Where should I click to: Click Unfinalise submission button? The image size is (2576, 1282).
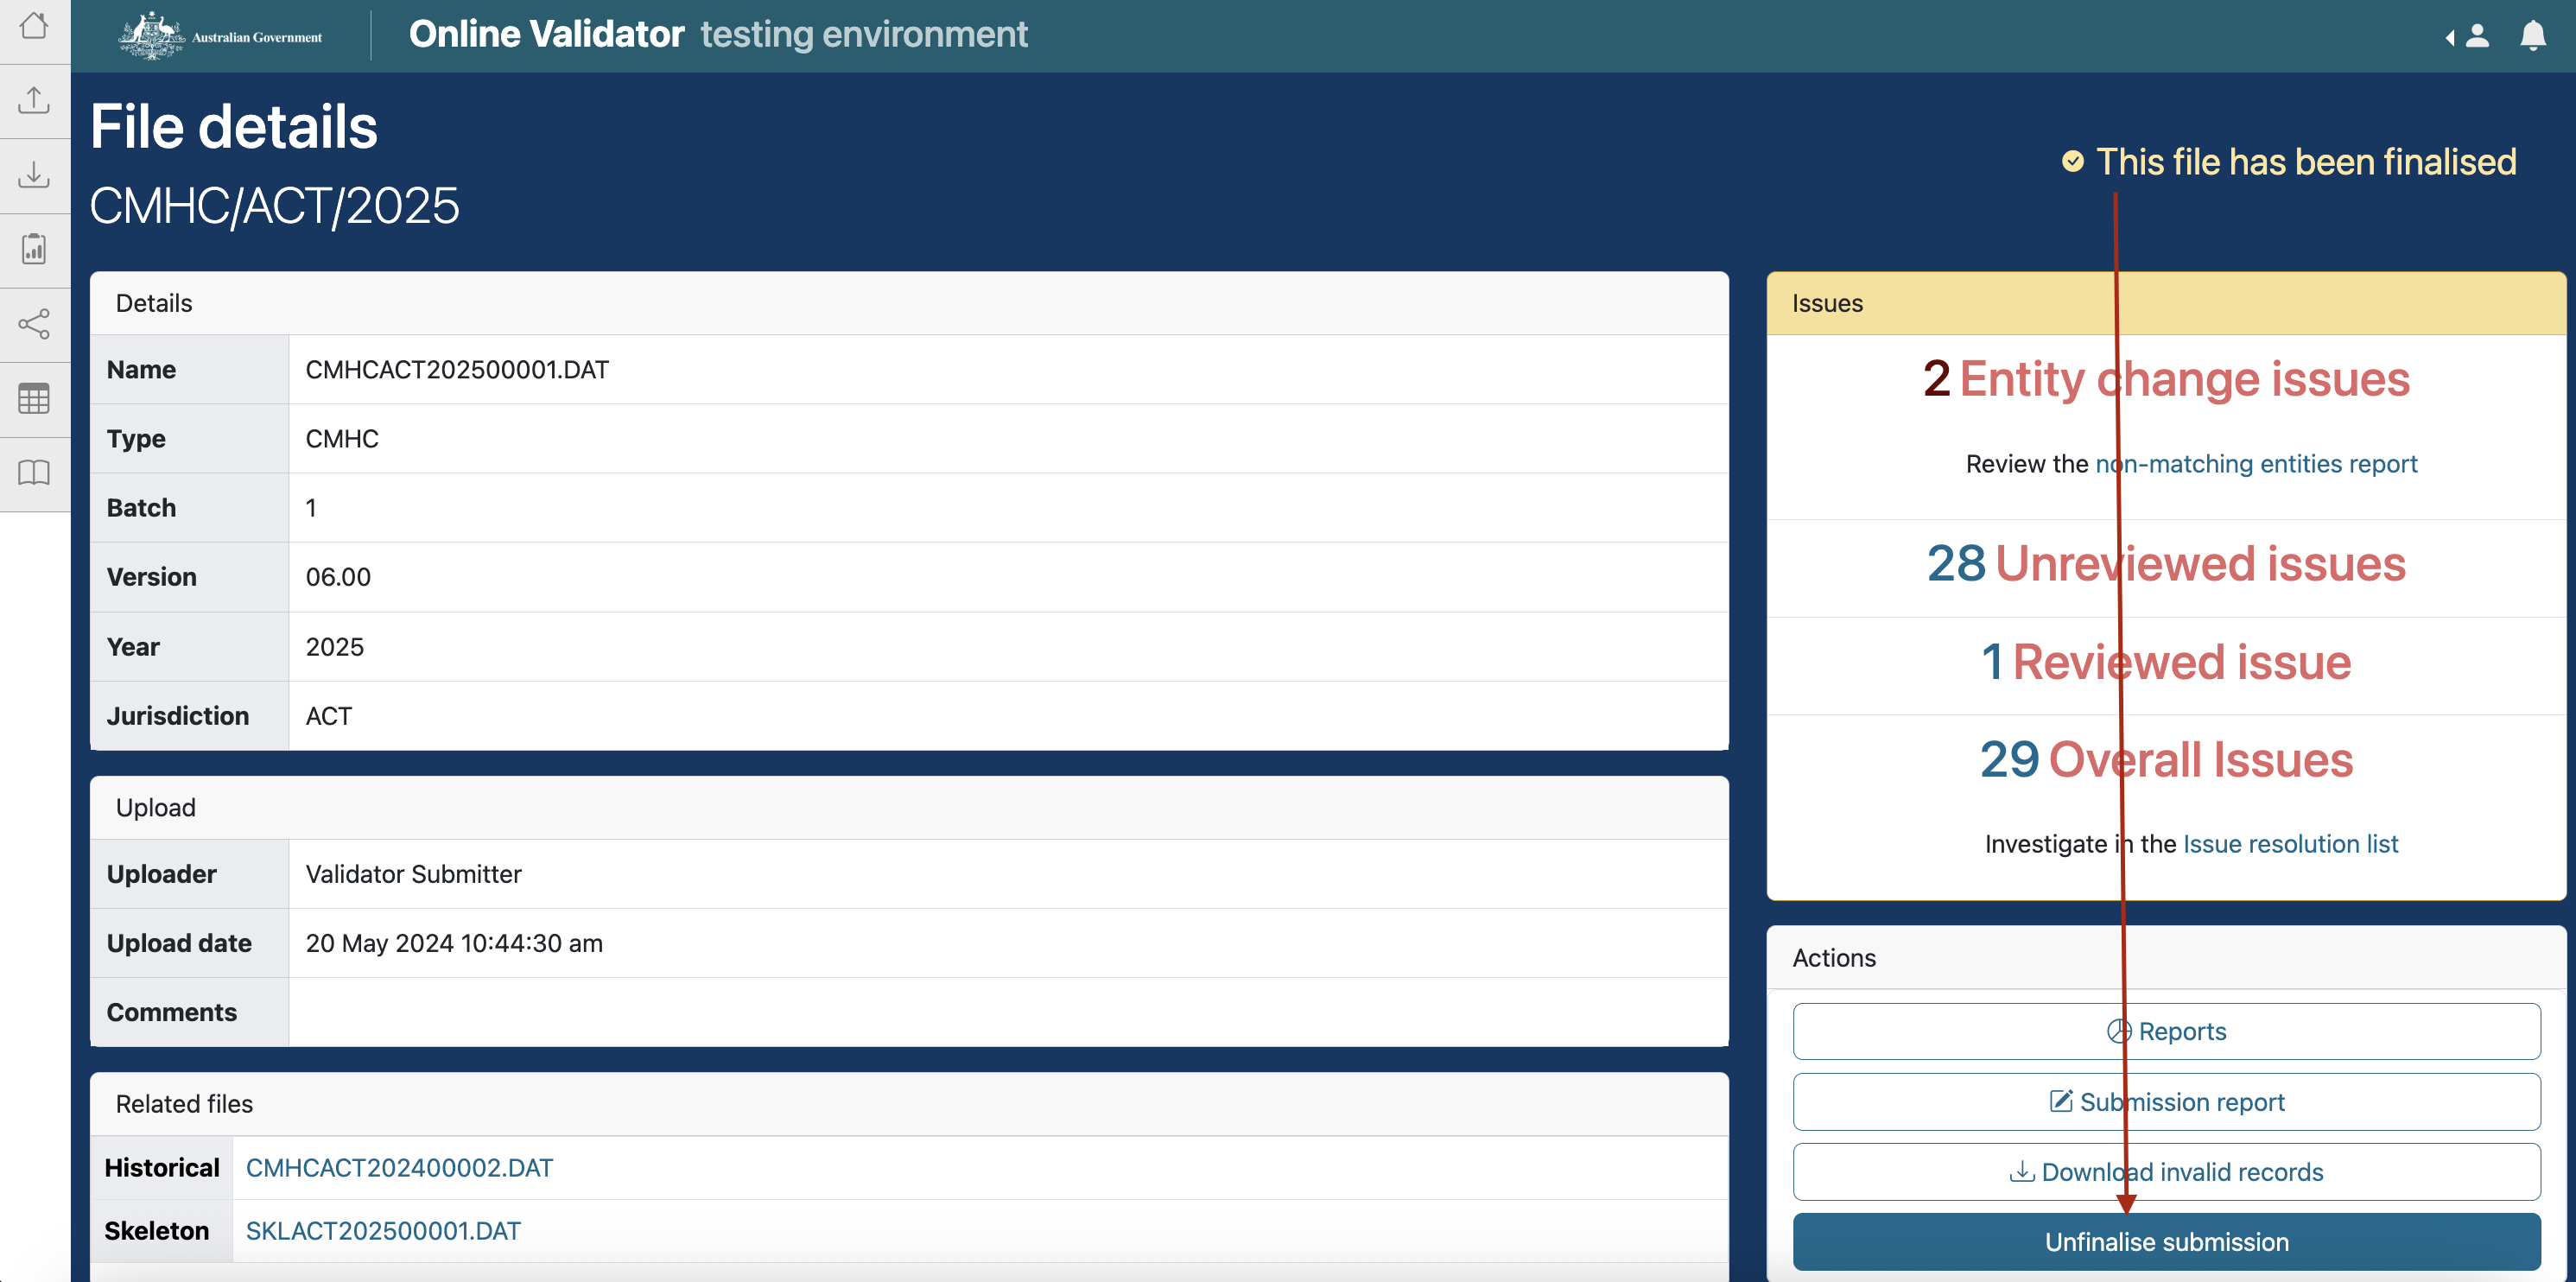pos(2166,1241)
